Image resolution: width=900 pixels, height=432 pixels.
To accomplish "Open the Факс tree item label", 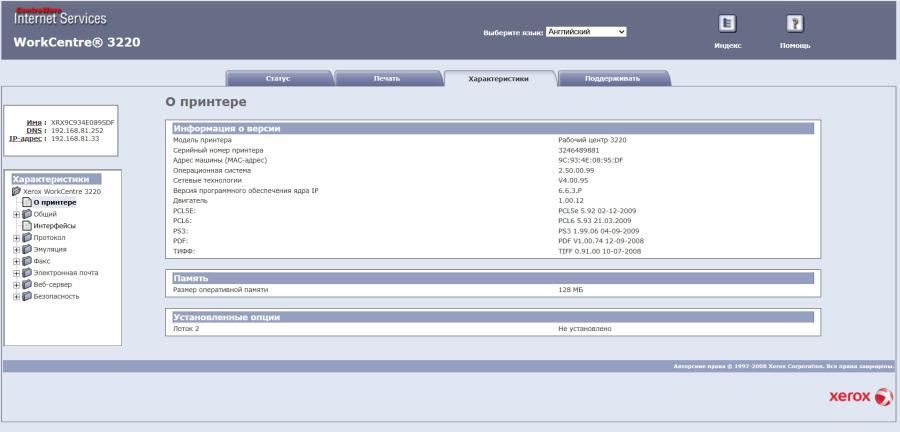I will click(x=42, y=261).
